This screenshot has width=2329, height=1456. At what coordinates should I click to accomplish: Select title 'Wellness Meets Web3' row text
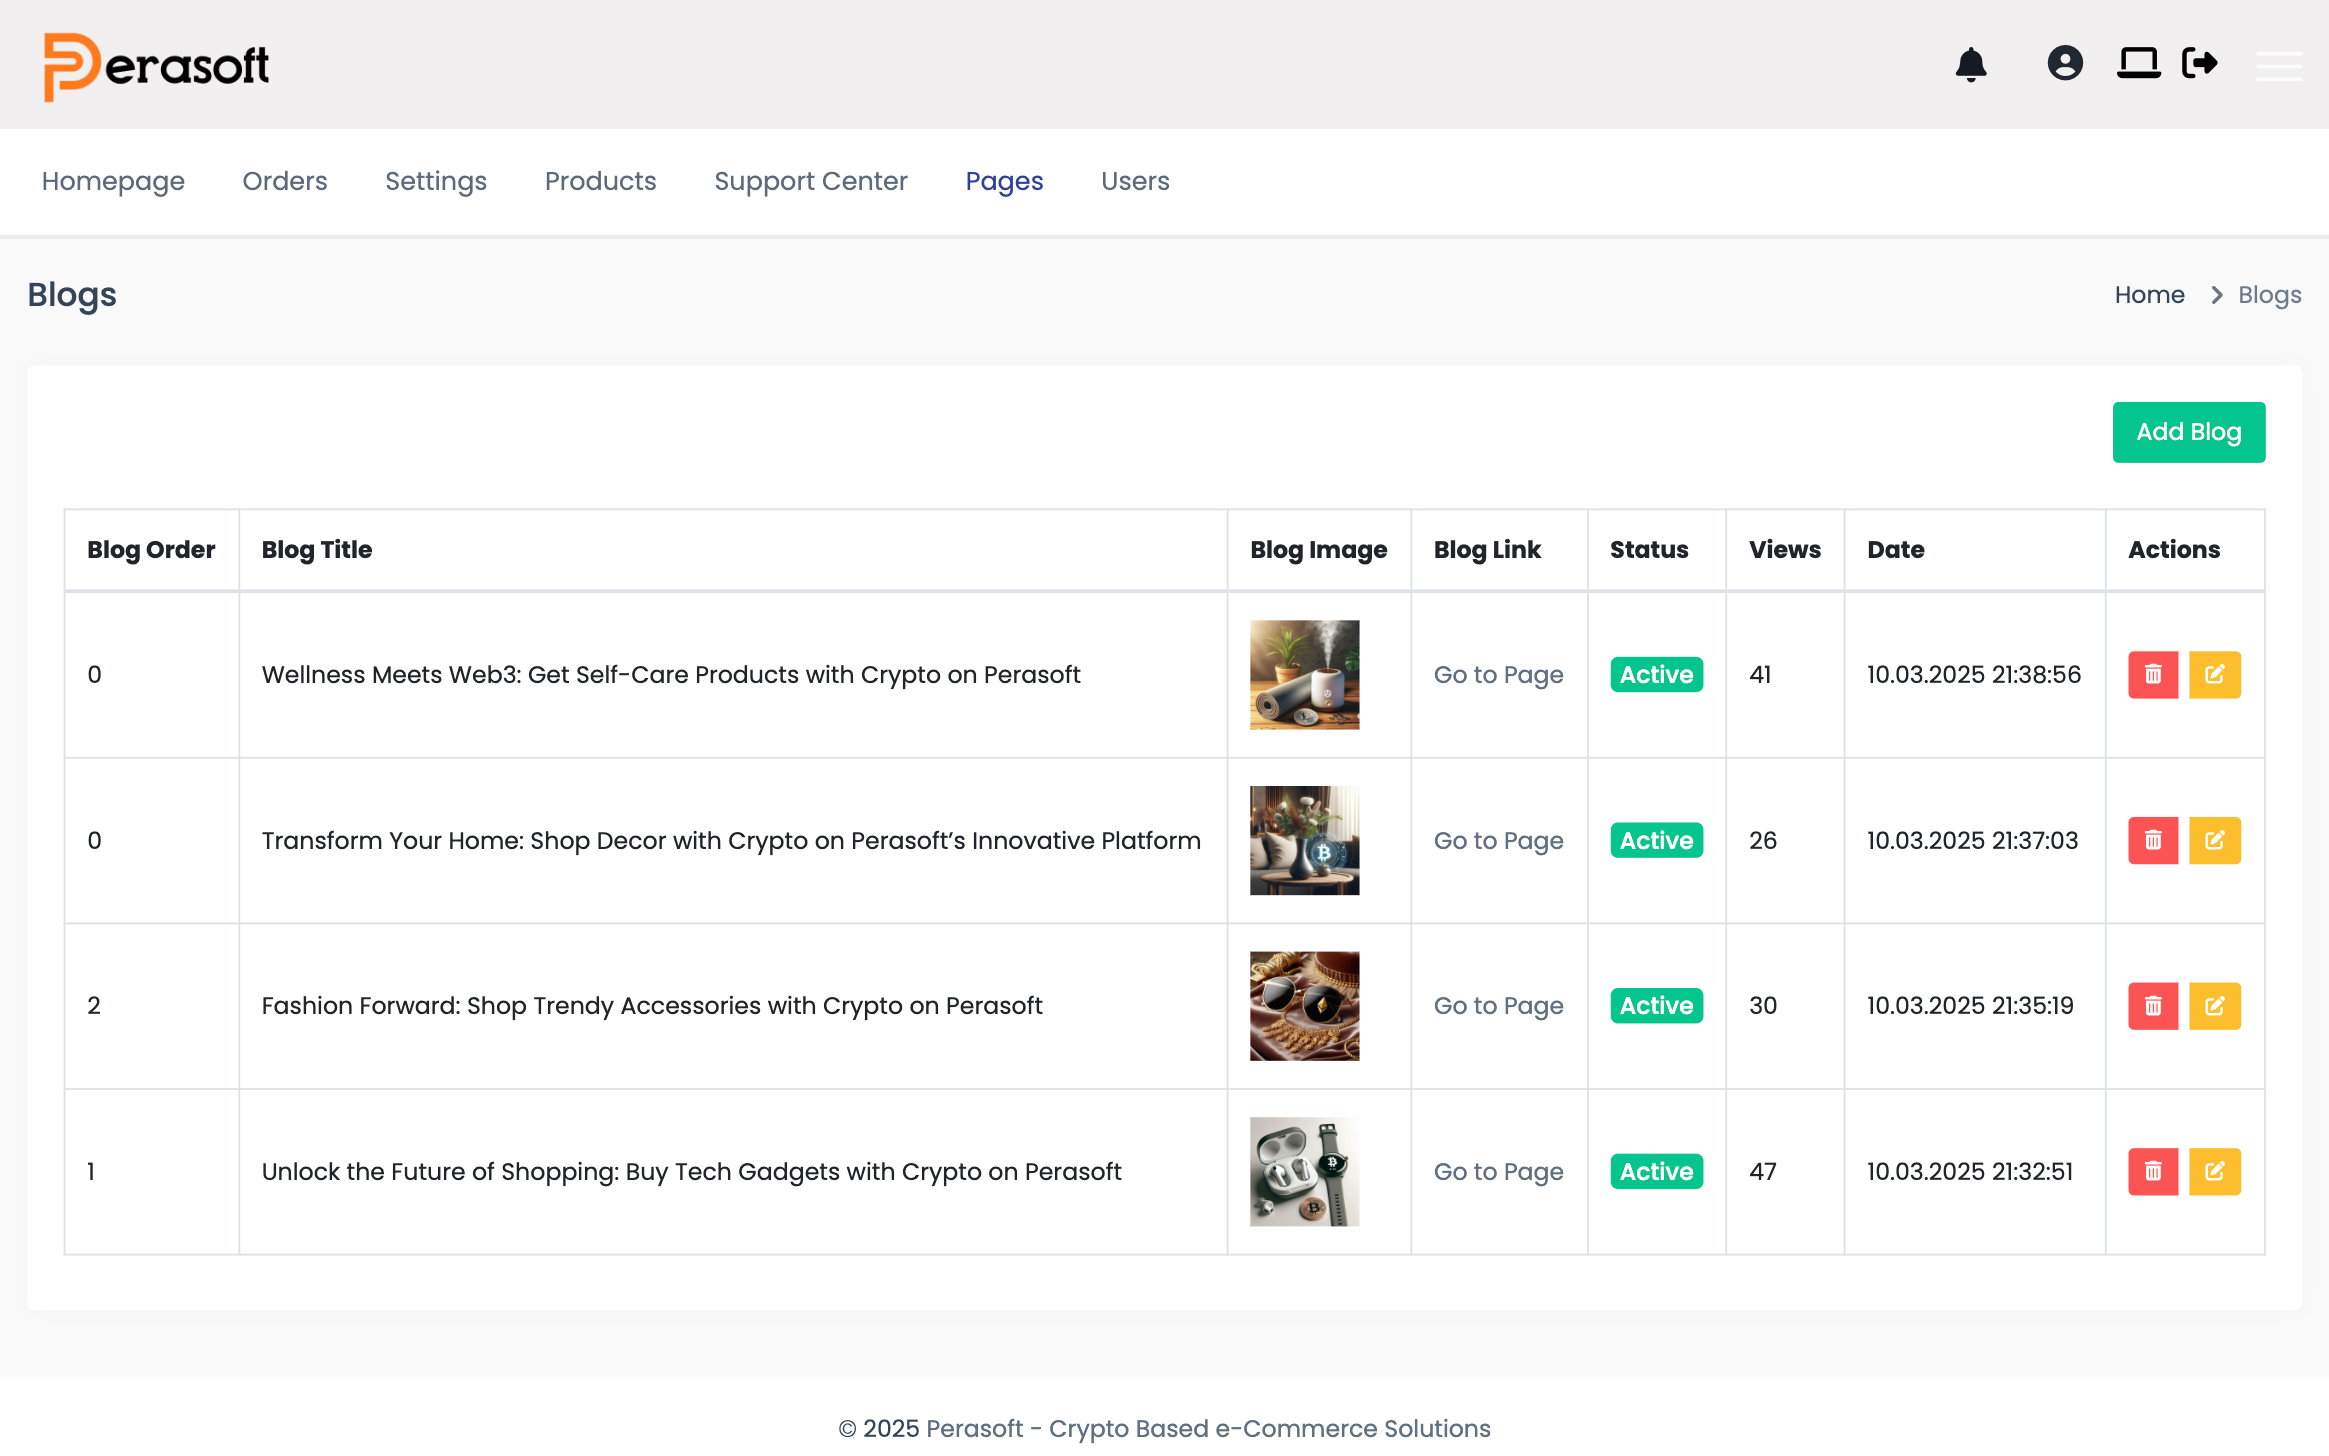point(671,675)
